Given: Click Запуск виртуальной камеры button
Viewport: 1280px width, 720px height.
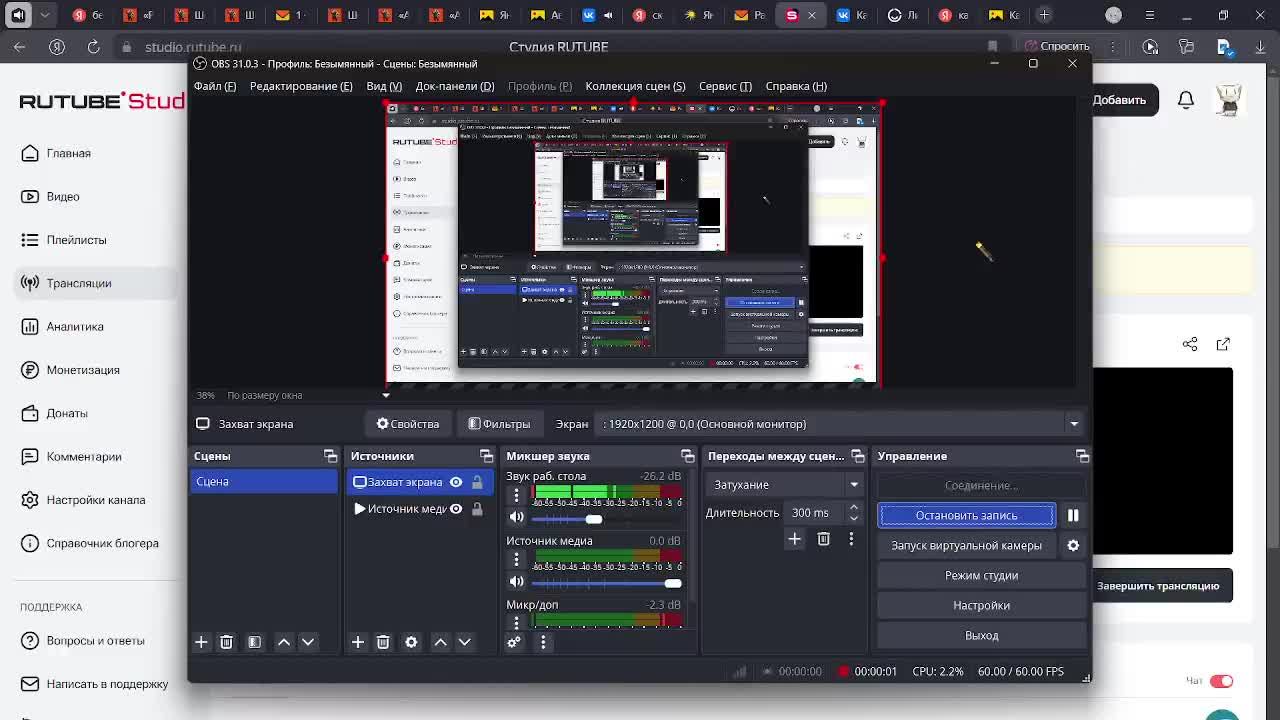Looking at the screenshot, I should point(966,545).
